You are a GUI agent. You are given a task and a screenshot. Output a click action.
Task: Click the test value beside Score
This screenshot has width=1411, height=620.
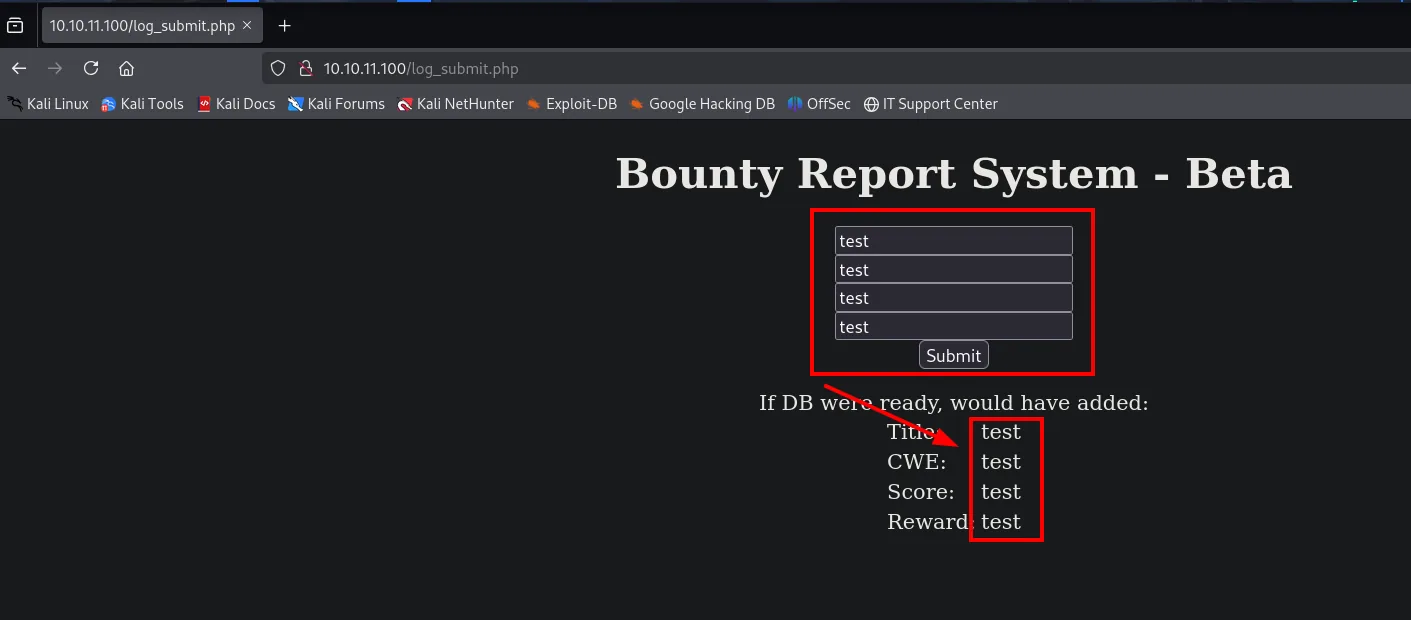point(1001,492)
